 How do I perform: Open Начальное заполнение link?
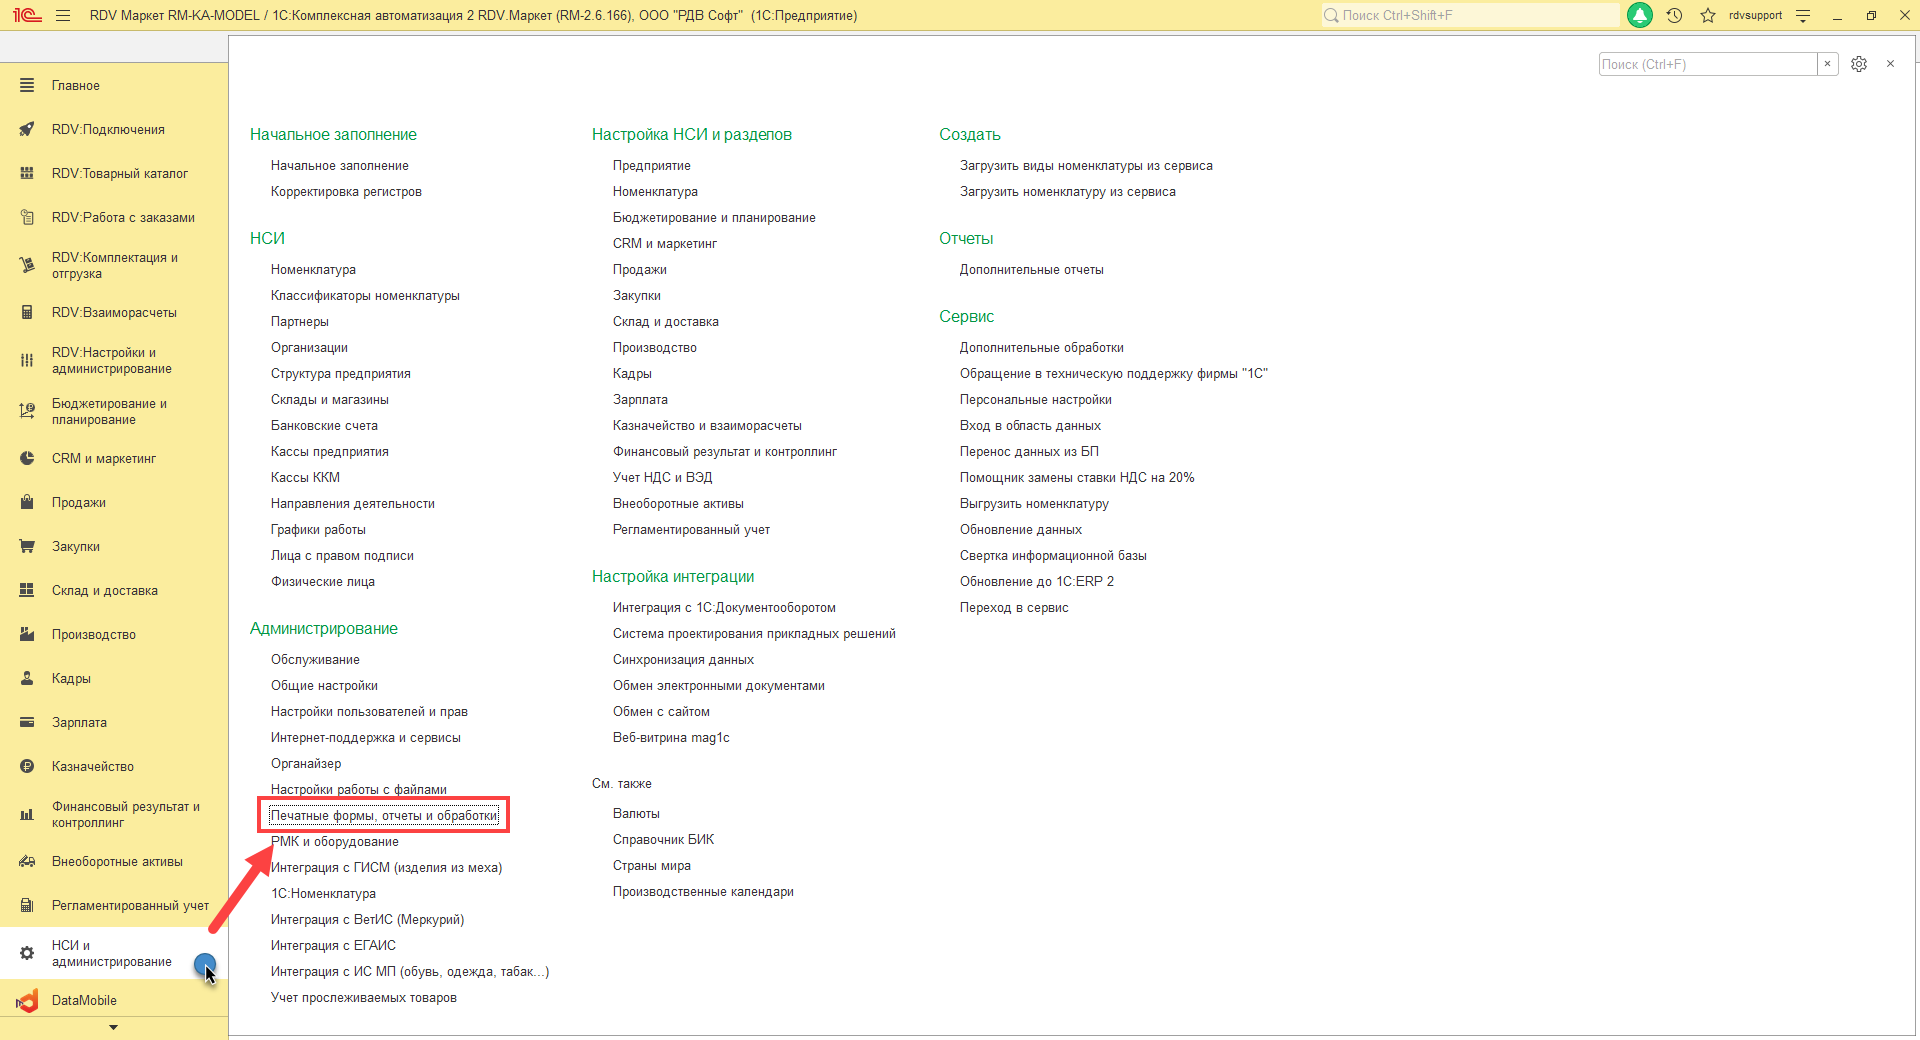click(340, 166)
